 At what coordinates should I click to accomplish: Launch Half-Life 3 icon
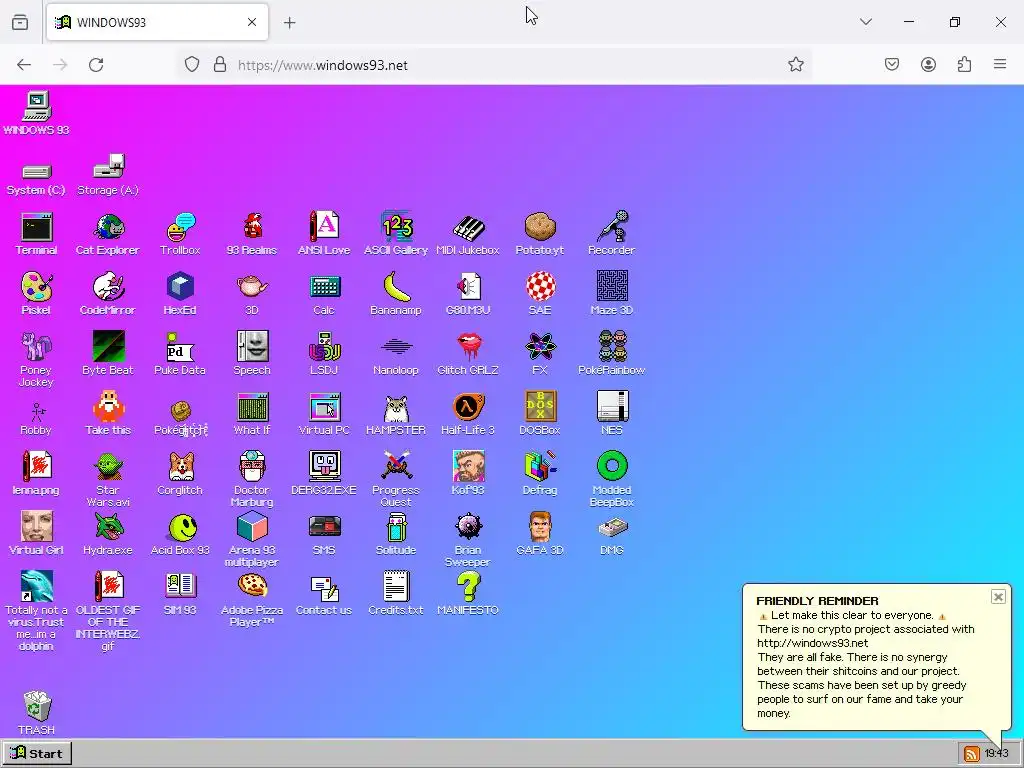click(x=468, y=408)
